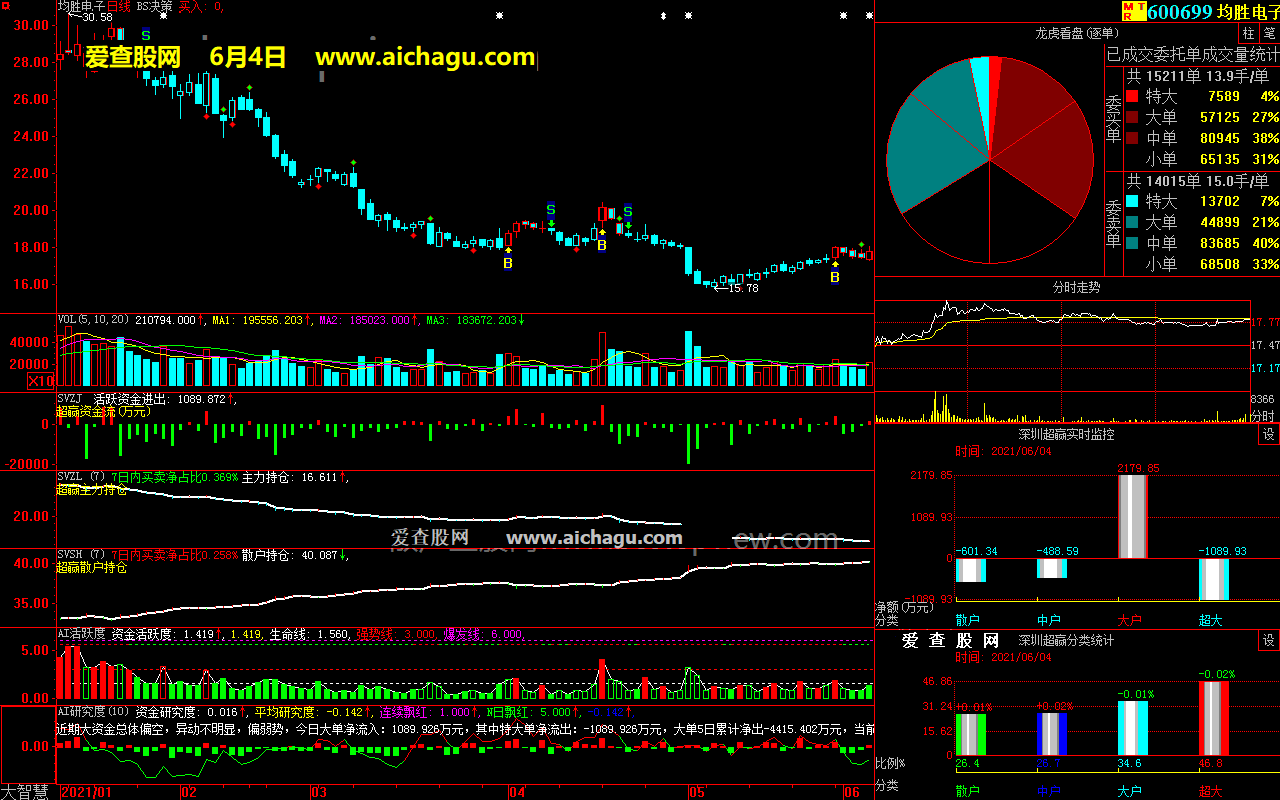
Task: Click the S sell signal at chart's far left
Action: [x=146, y=36]
